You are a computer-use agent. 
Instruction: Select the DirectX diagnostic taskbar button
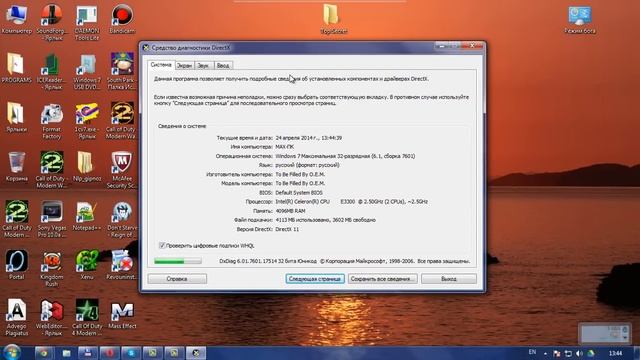tap(196, 353)
